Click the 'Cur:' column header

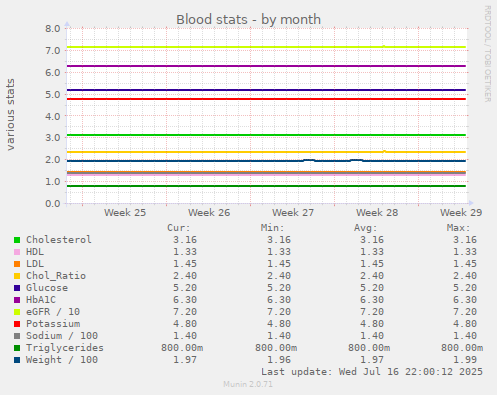tap(179, 228)
